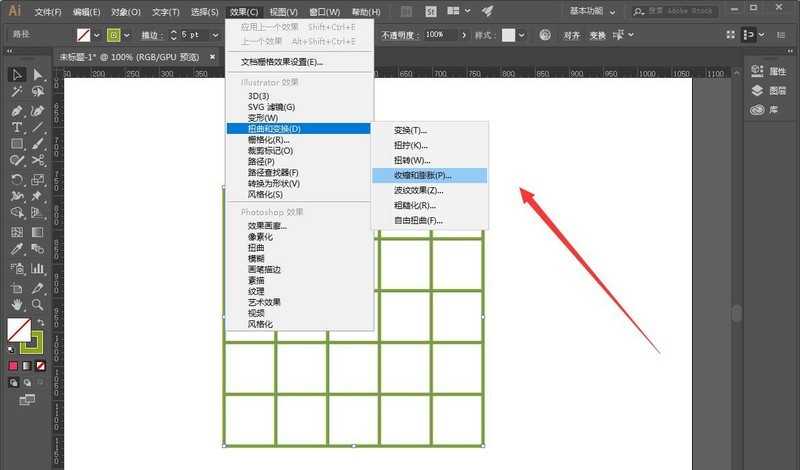This screenshot has width=800, height=470.
Task: Expand the stroke weight dropdown
Action: 215,35
